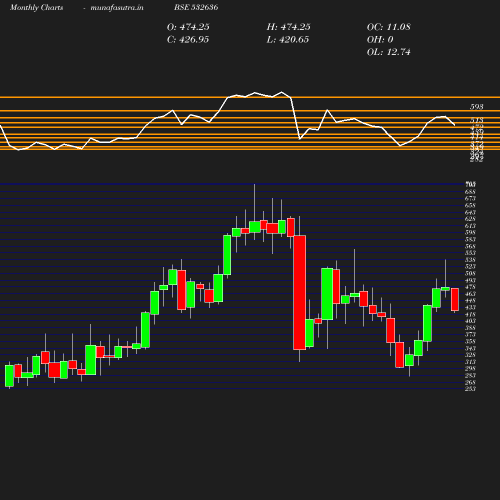
Task: Click the final red candle at the chart's right end
Action: tap(455, 299)
